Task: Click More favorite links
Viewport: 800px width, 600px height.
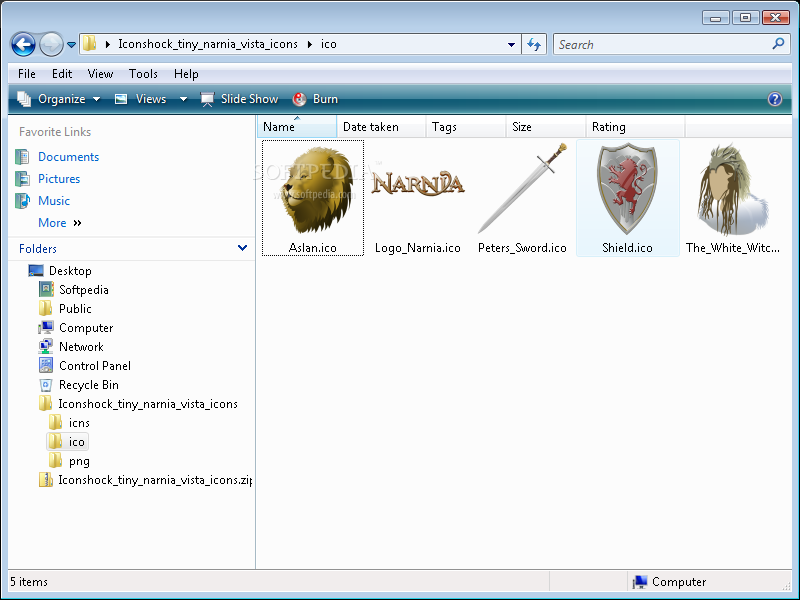Action: click(59, 223)
